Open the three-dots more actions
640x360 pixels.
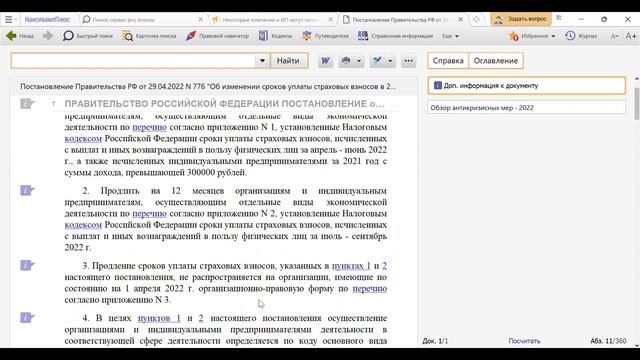408,61
